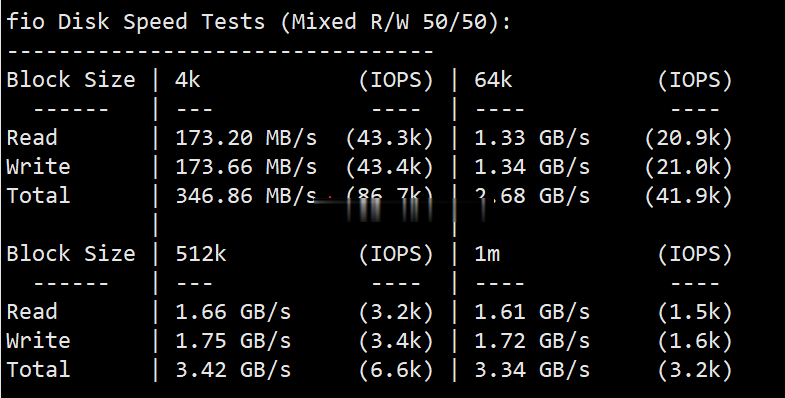Image resolution: width=785 pixels, height=398 pixels.
Task: Select the (41.9k) IOPS total value
Action: tap(688, 196)
